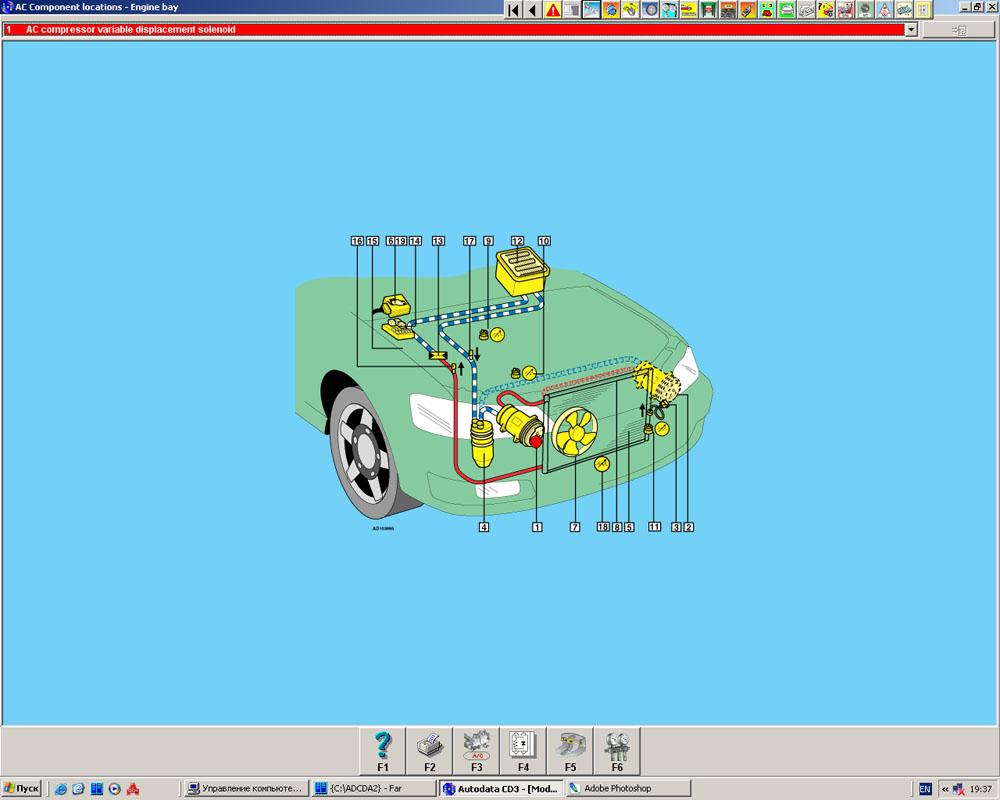Click component label 4 in the diagram
Screen dimensions: 1000x800
(484, 527)
